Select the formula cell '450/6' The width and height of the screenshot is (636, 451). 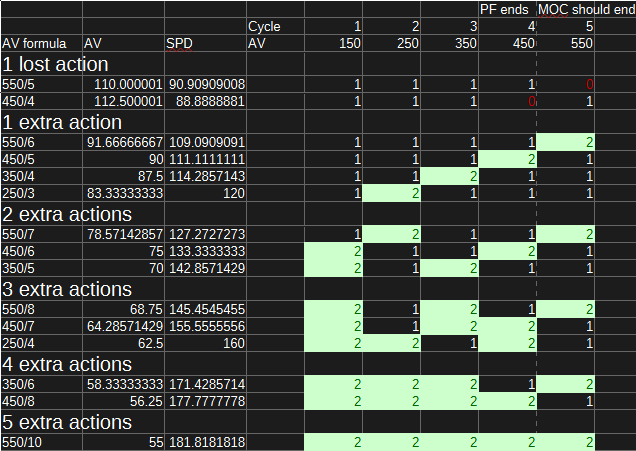pyautogui.click(x=41, y=251)
